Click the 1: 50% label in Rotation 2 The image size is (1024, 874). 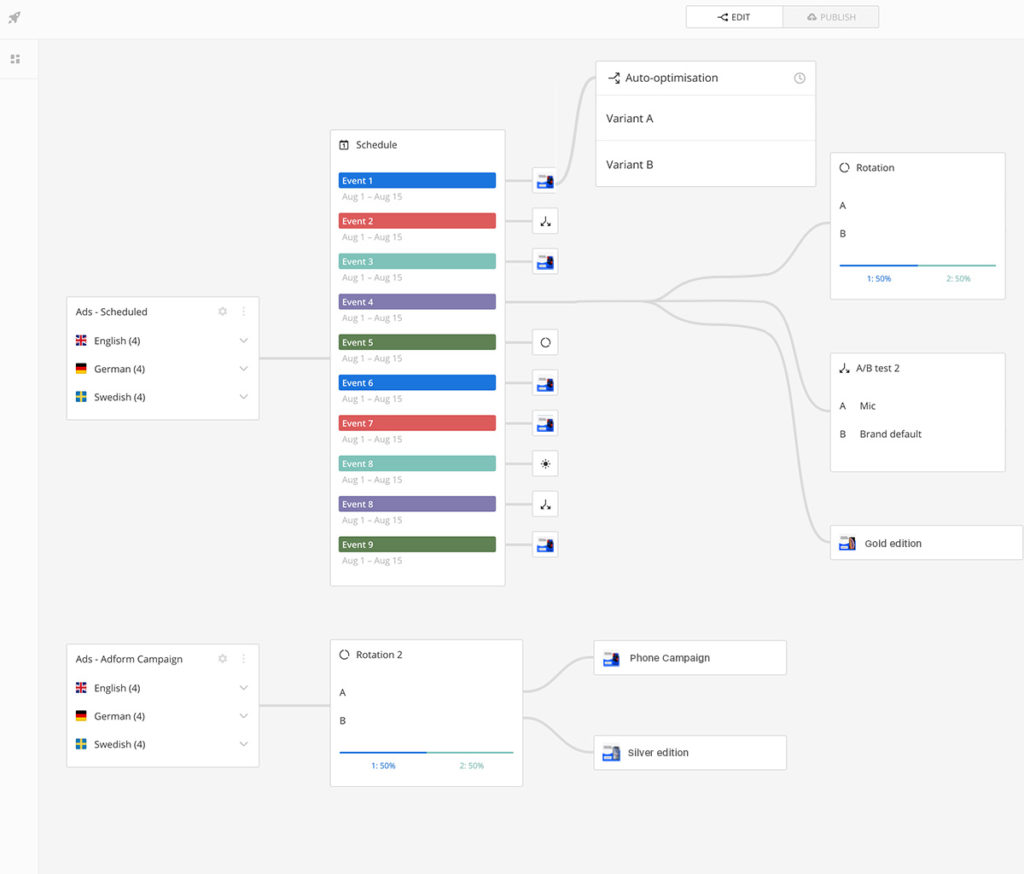click(x=383, y=766)
